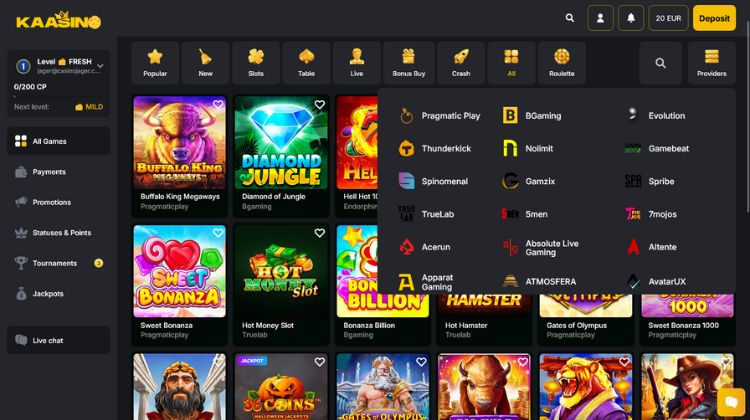Image resolution: width=750 pixels, height=420 pixels.
Task: Click the Tournaments count badge
Action: [x=99, y=263]
